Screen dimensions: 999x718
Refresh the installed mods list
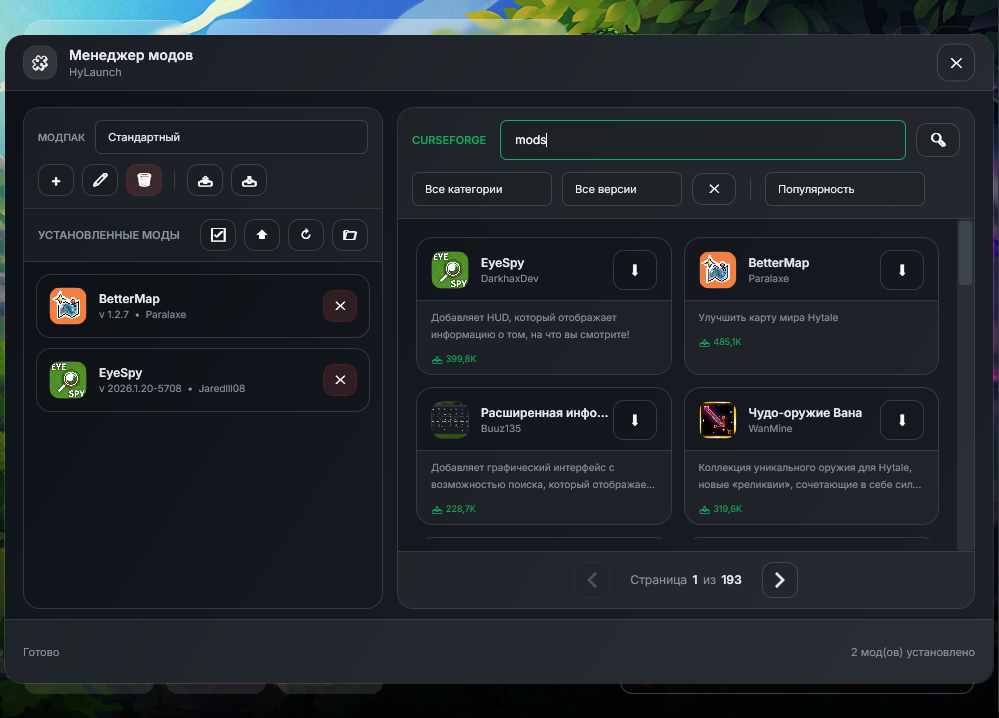[x=306, y=235]
